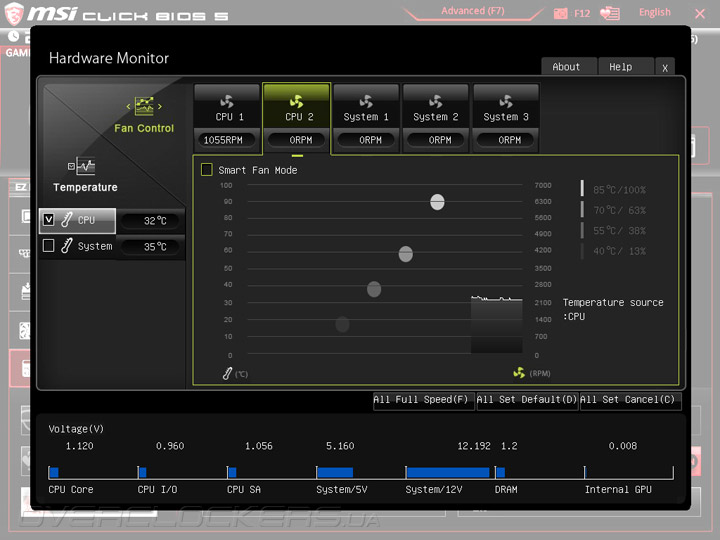Click All Set Cancel(C) button
Viewport: 720px width, 540px height.
point(630,400)
